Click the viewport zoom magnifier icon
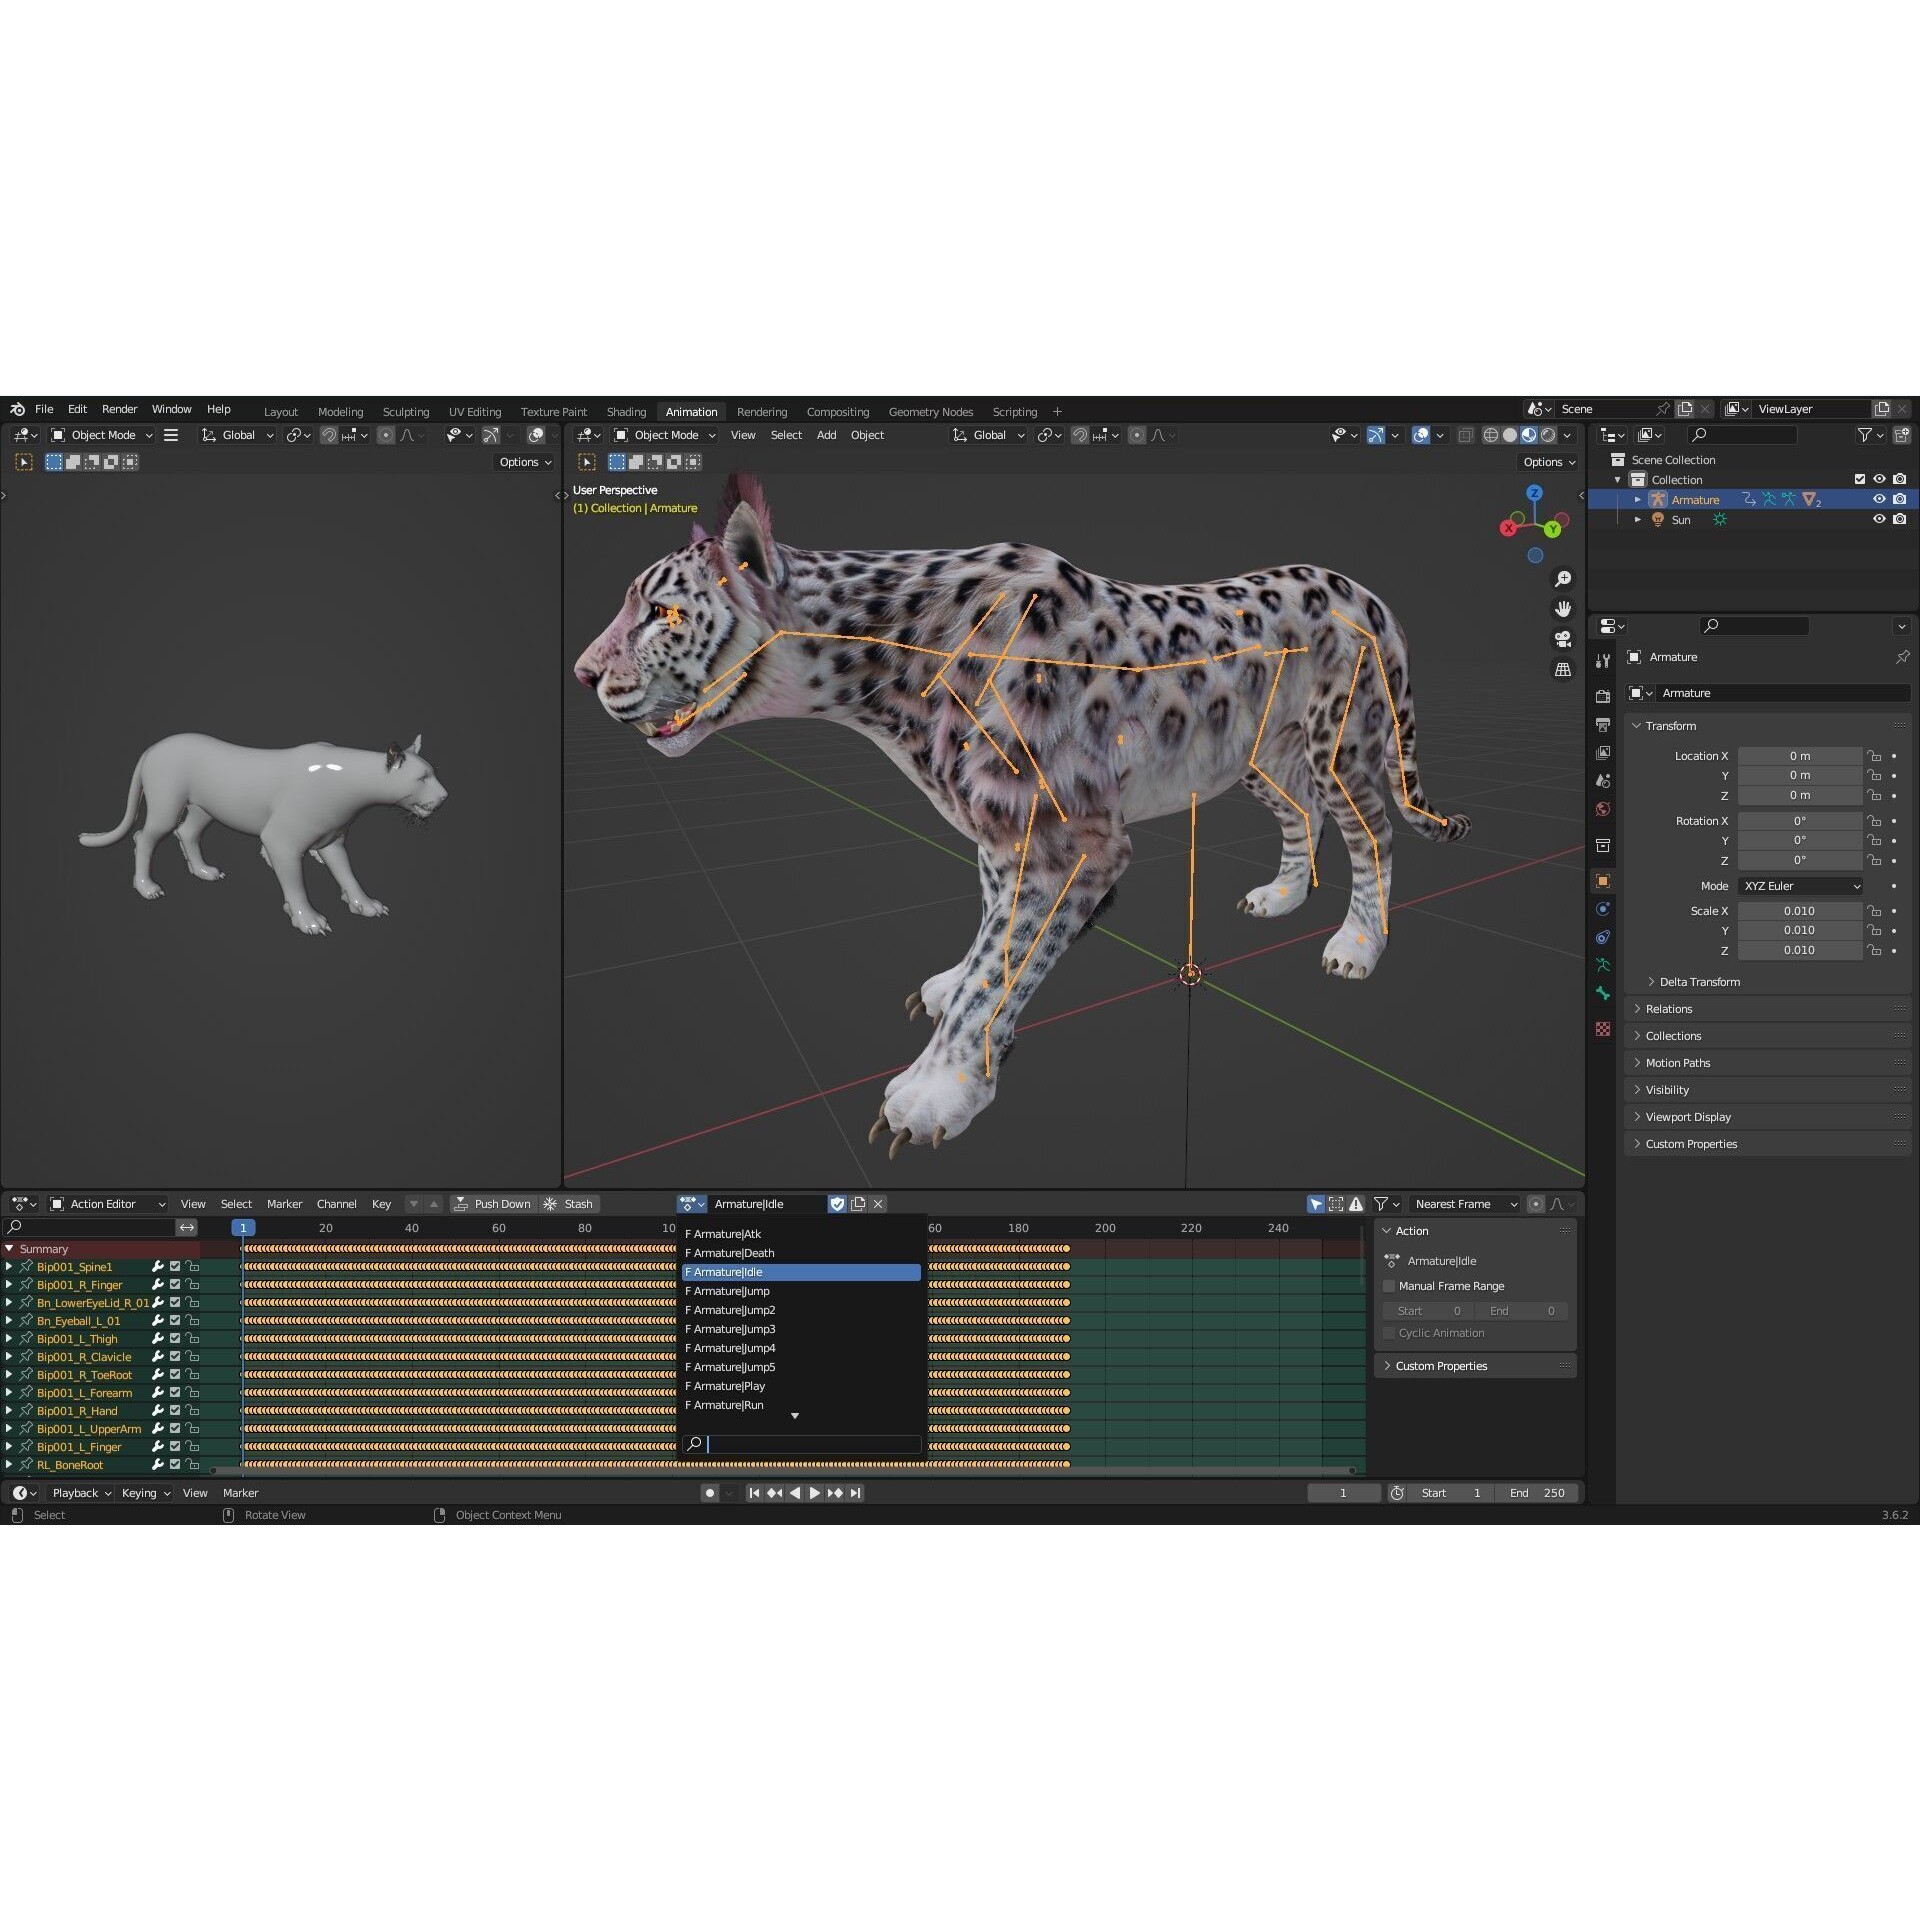Screen dimensions: 1920x1920 [1563, 578]
